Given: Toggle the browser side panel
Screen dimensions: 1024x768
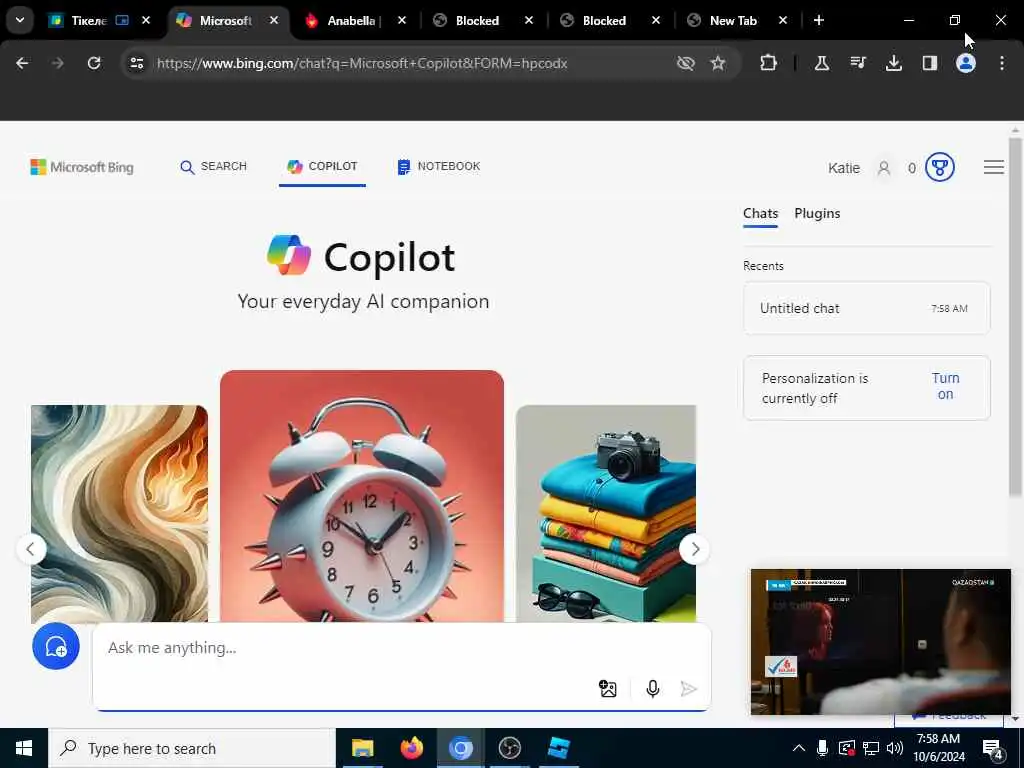Looking at the screenshot, I should pyautogui.click(x=930, y=63).
